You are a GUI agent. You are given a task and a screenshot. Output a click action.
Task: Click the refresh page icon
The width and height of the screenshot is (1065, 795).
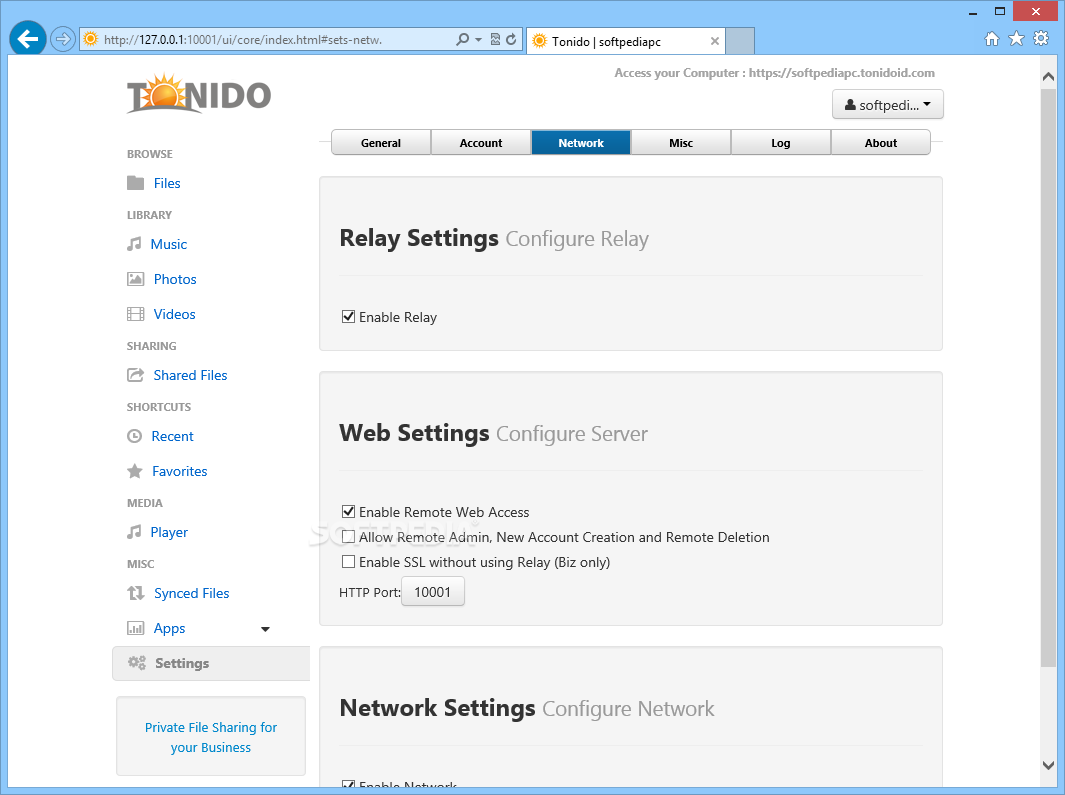point(511,39)
